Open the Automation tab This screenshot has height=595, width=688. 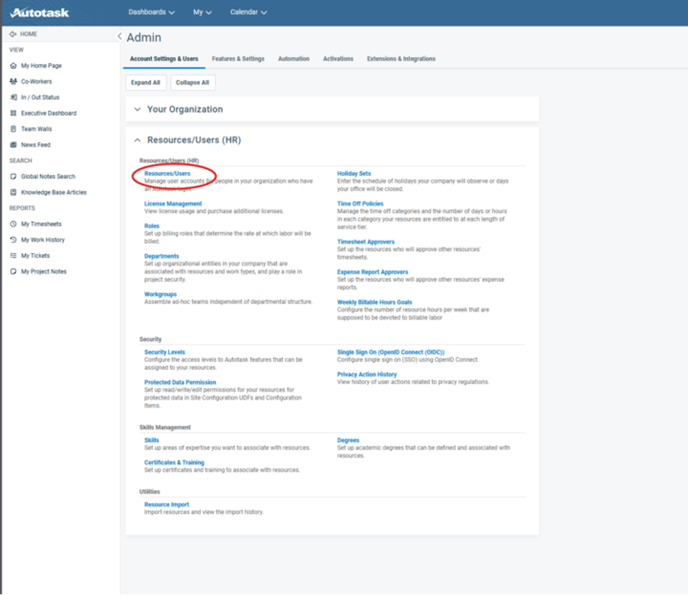click(294, 59)
